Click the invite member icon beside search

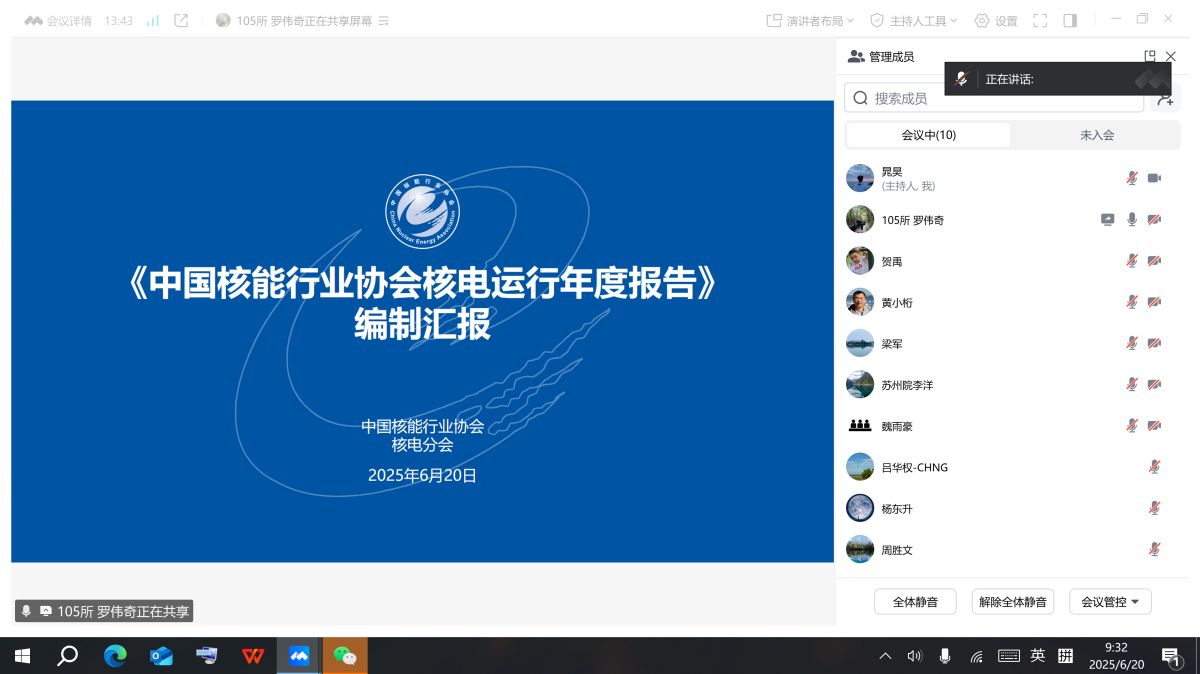click(x=1164, y=98)
